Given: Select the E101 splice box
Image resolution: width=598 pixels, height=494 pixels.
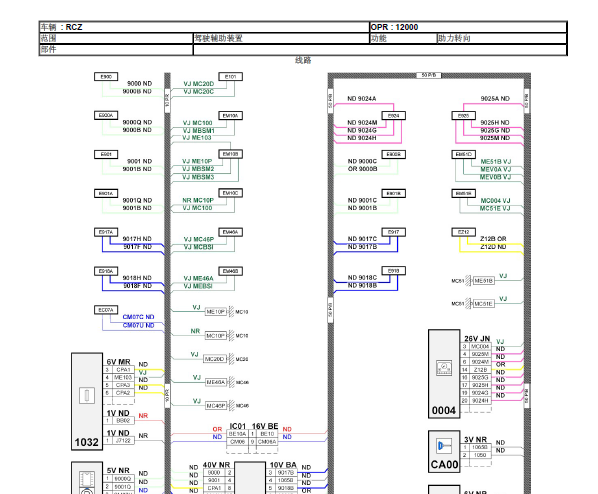Looking at the screenshot, I should tap(230, 77).
